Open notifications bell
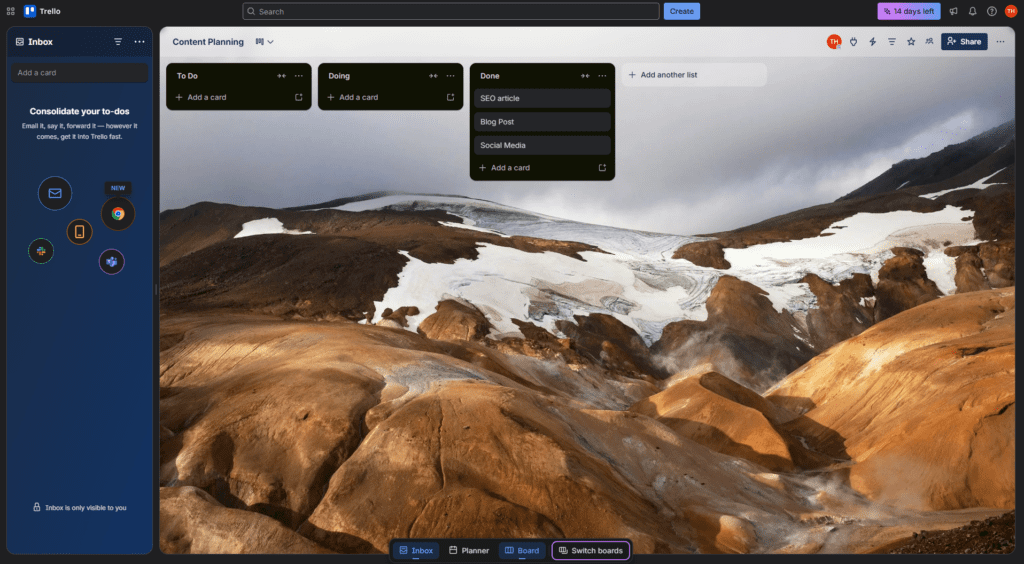The width and height of the screenshot is (1024, 564). [x=972, y=11]
